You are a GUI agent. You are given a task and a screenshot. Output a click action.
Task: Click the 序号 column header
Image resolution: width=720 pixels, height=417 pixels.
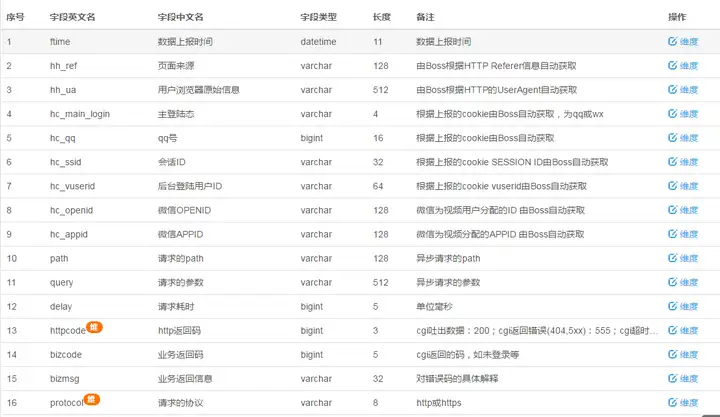(x=15, y=17)
